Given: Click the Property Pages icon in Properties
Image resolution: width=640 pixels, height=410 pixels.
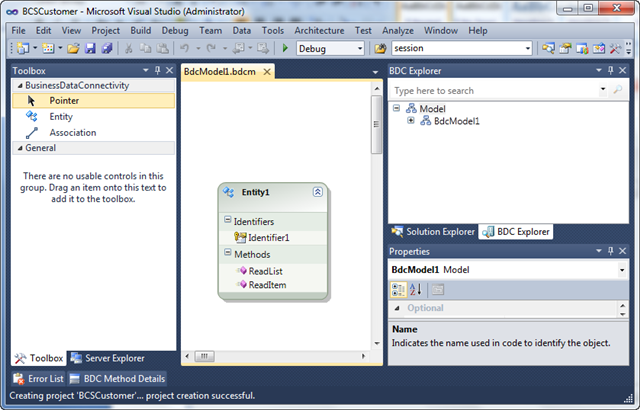Looking at the screenshot, I should [438, 290].
